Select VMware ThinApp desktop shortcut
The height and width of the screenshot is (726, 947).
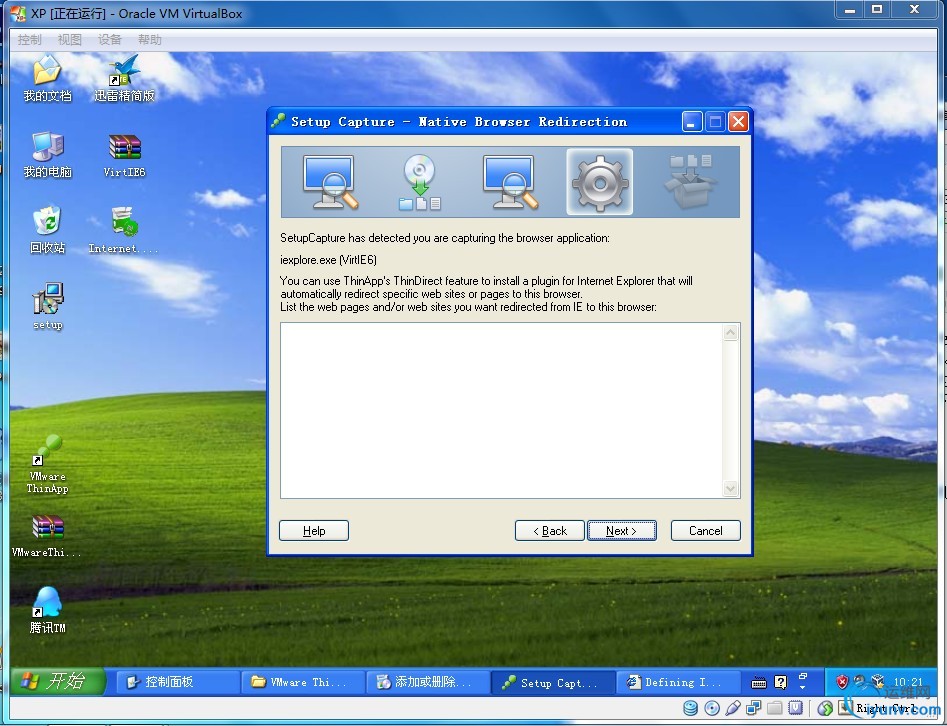coord(47,464)
